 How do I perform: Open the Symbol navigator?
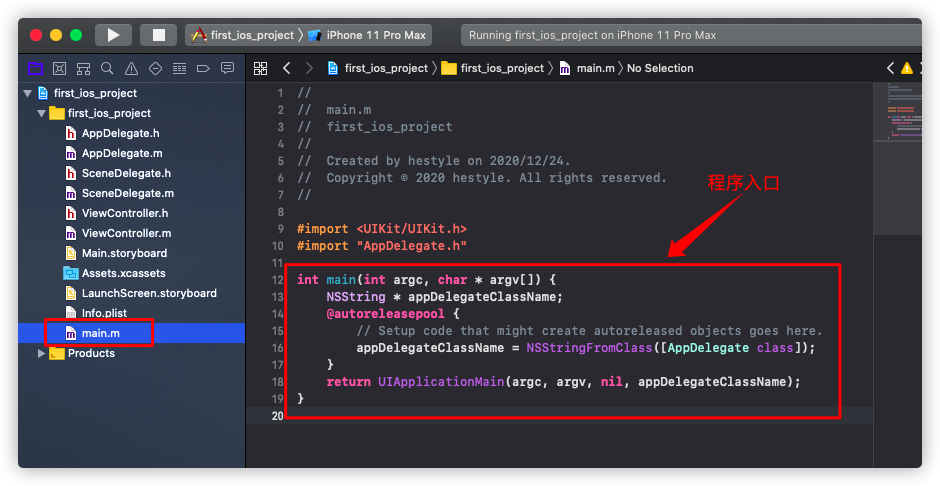click(x=83, y=68)
